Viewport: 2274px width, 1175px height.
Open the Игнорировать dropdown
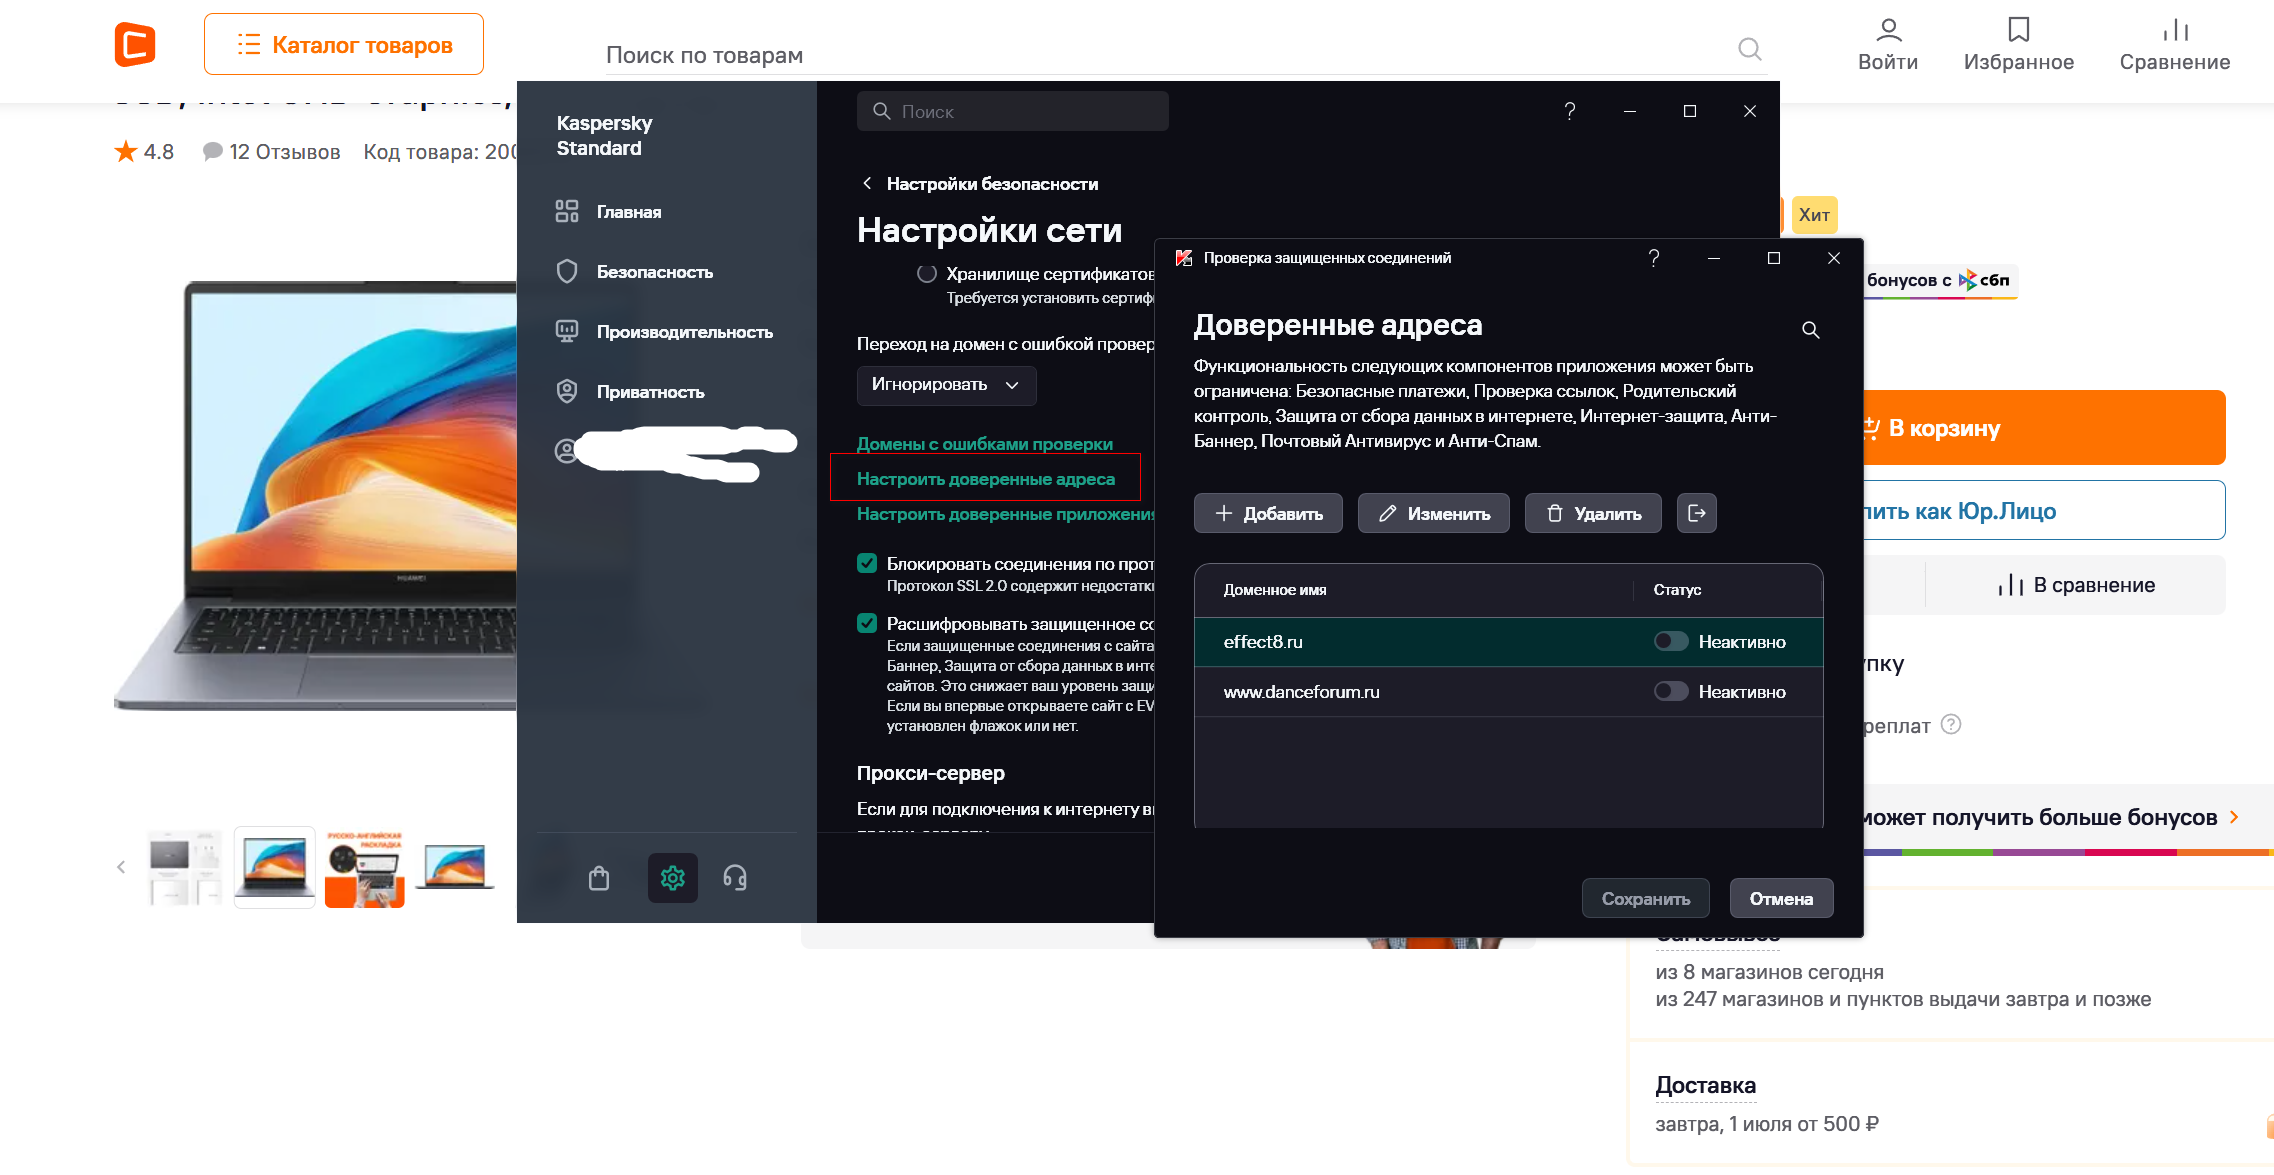946,385
